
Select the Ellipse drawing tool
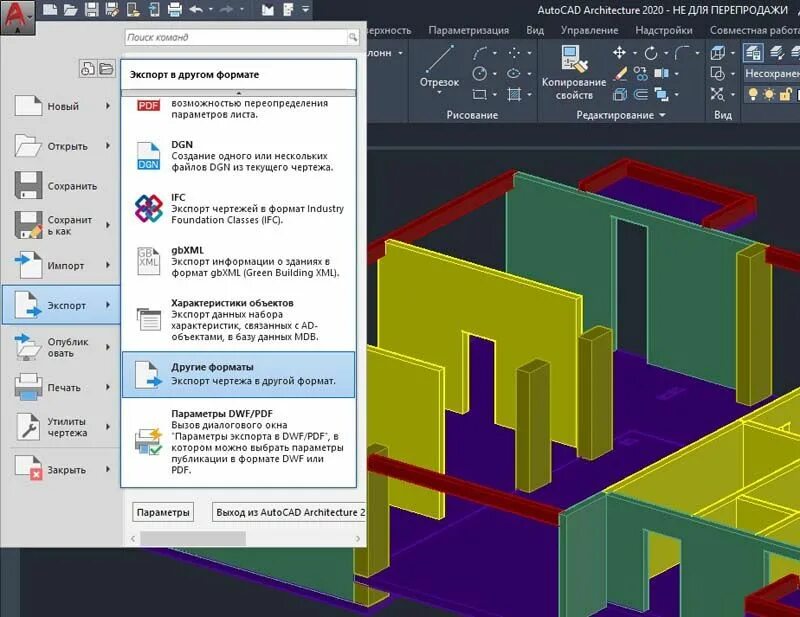click(513, 73)
